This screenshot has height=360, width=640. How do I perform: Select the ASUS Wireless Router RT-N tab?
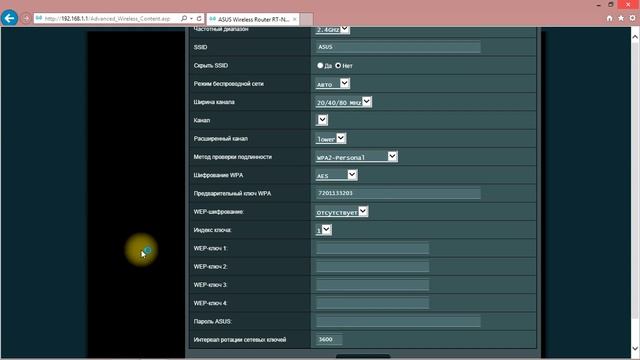point(253,19)
